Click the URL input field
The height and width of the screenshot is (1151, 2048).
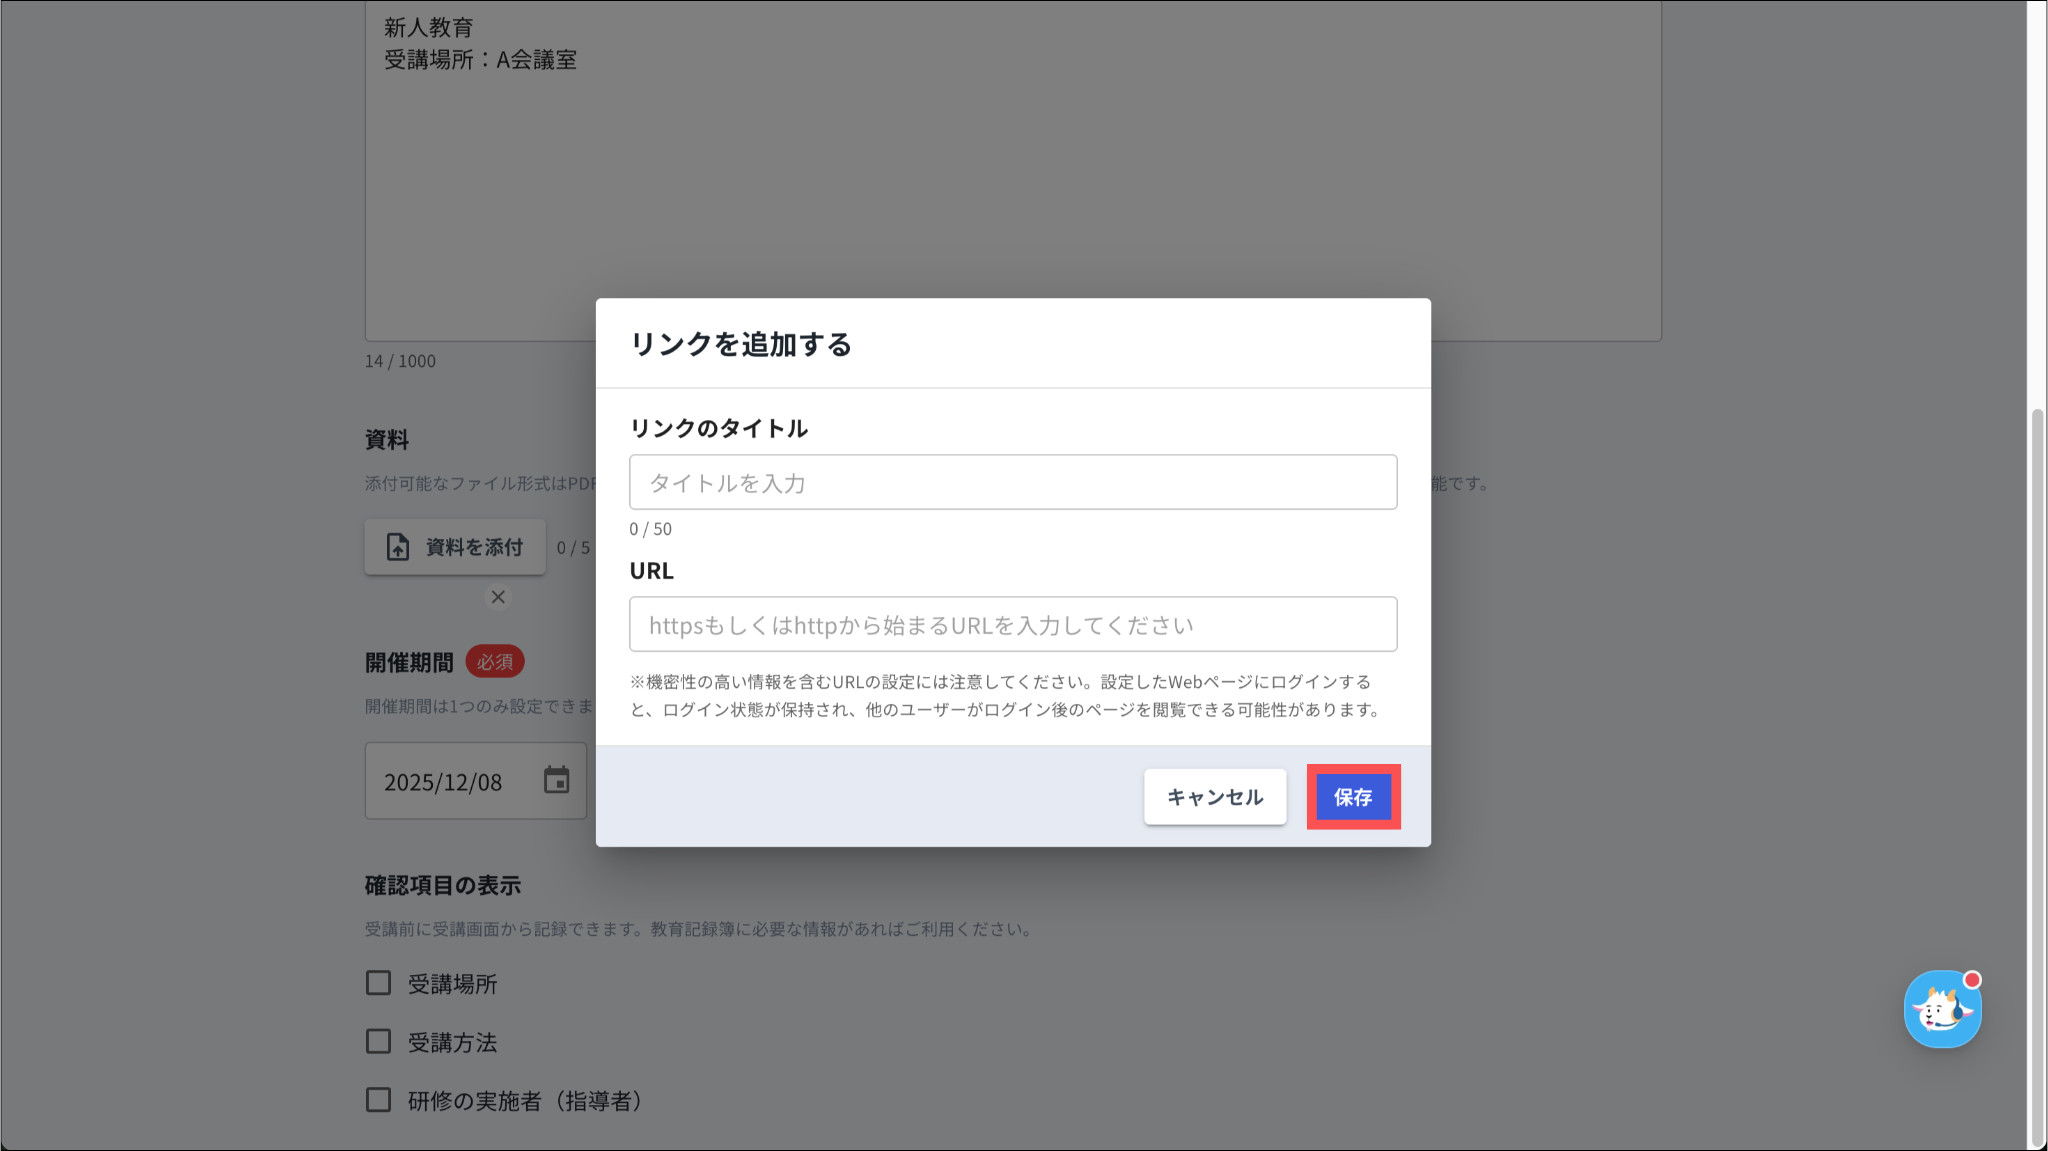pyautogui.click(x=1012, y=625)
